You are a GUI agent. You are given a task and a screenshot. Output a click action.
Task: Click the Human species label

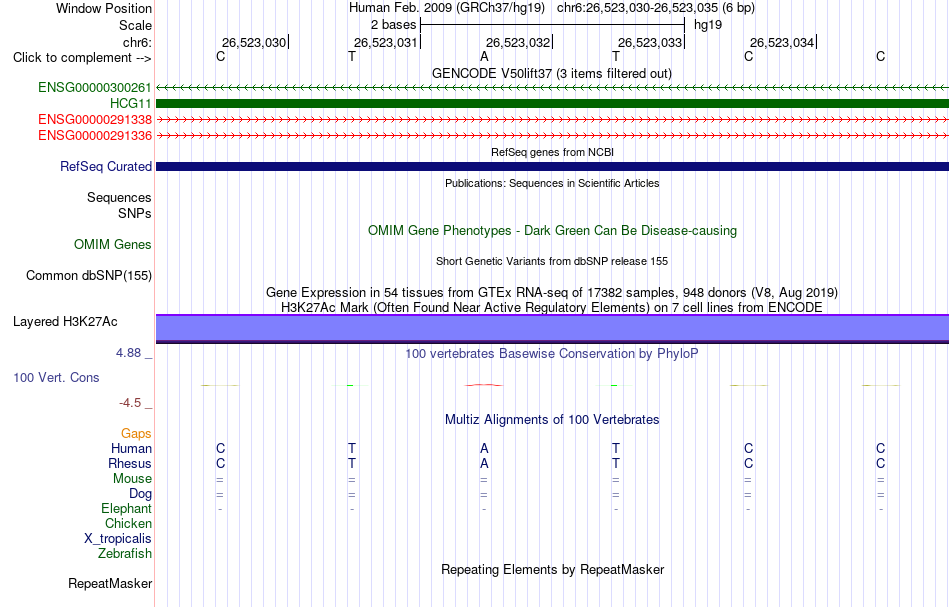[x=131, y=448]
